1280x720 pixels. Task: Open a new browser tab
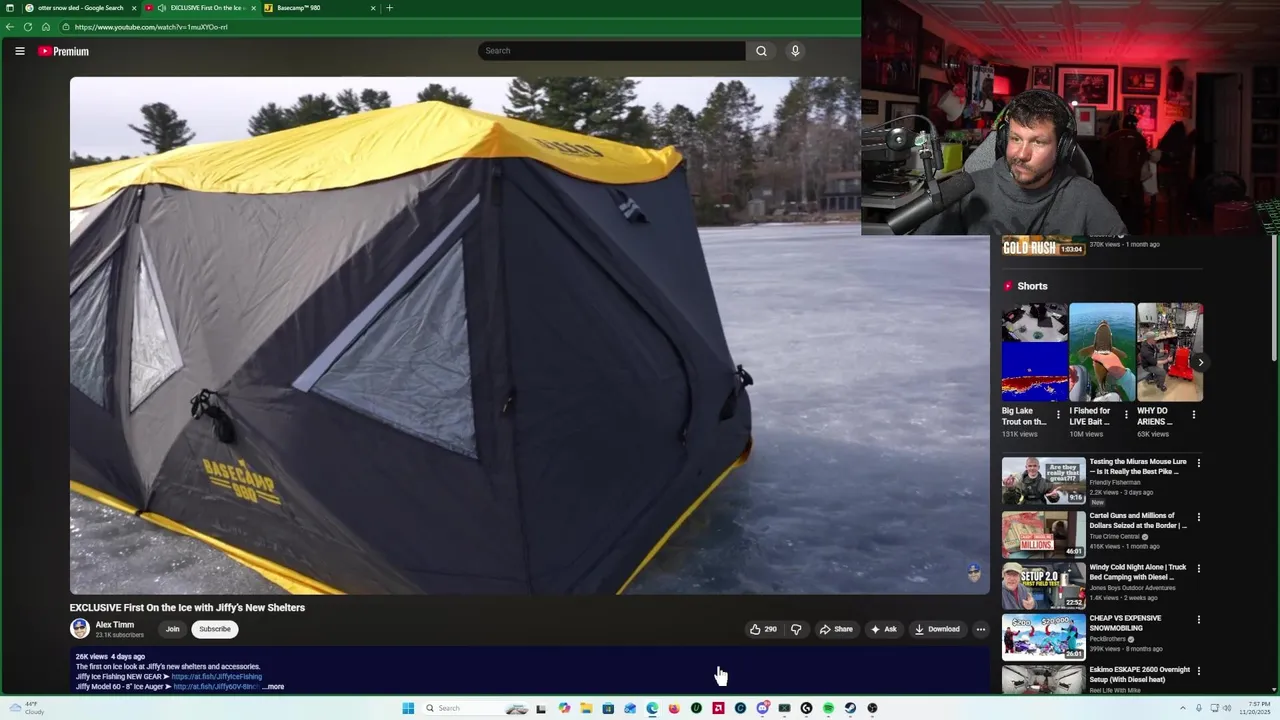point(389,8)
